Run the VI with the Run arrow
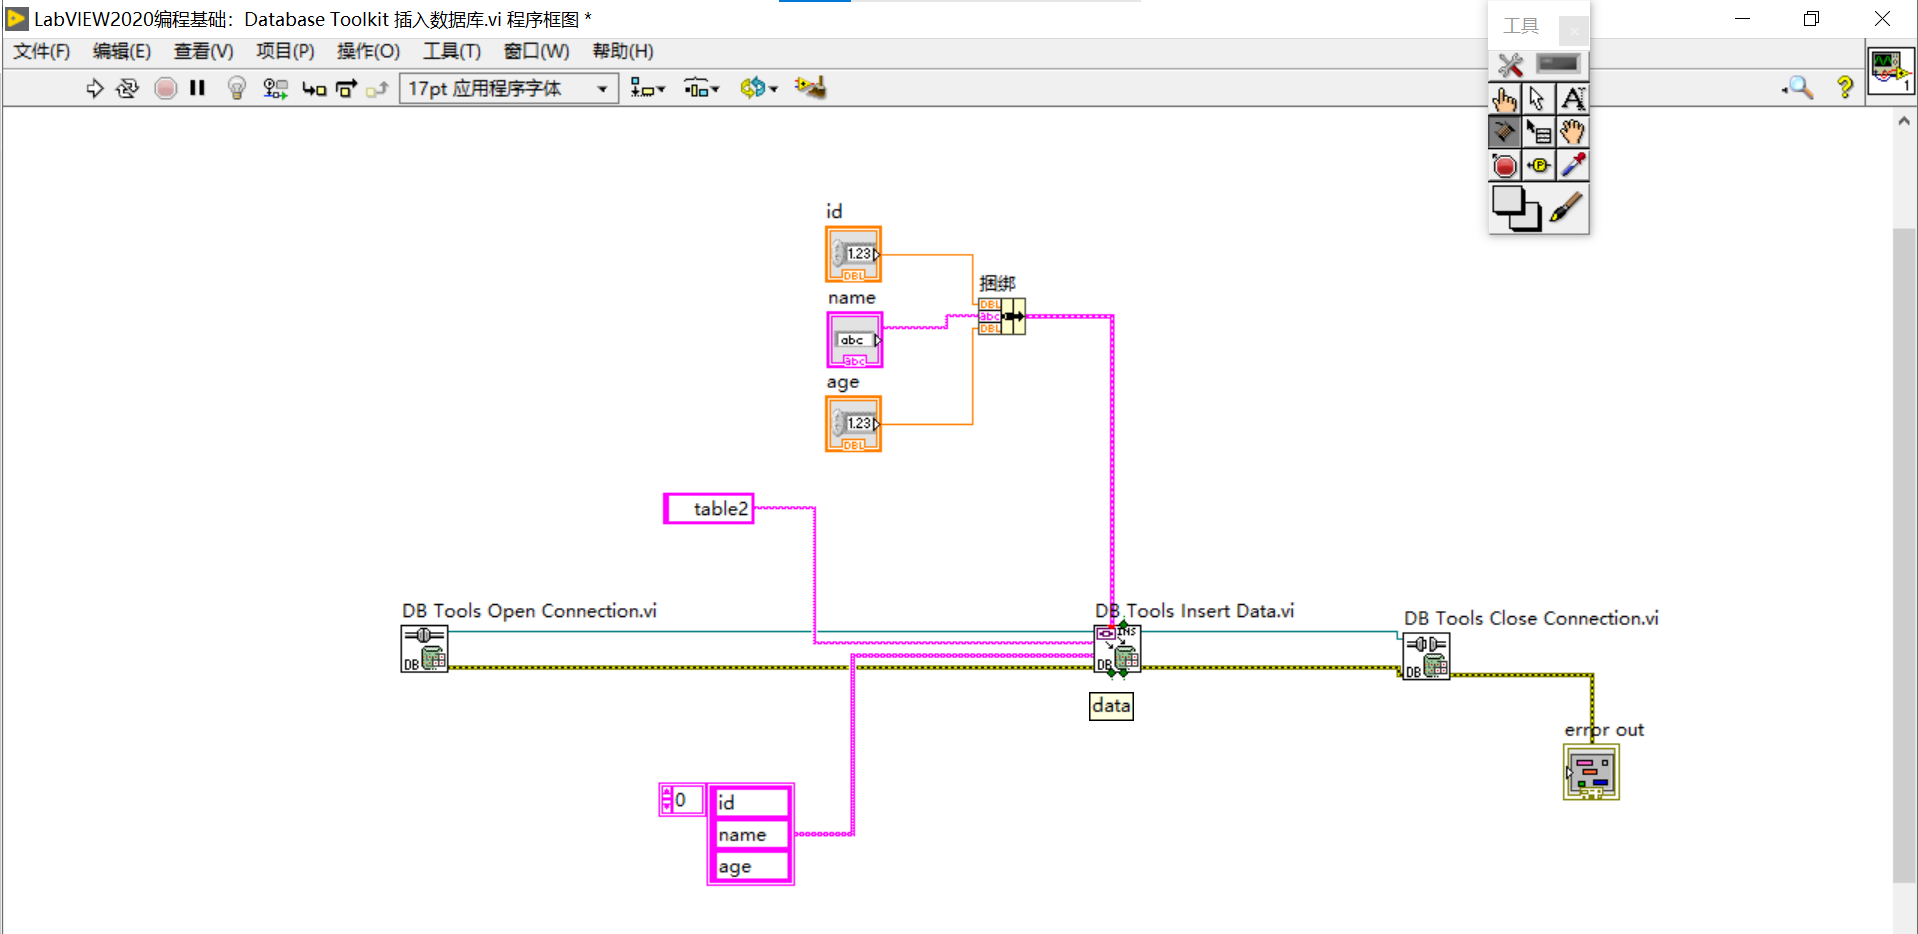1918x934 pixels. [x=96, y=88]
